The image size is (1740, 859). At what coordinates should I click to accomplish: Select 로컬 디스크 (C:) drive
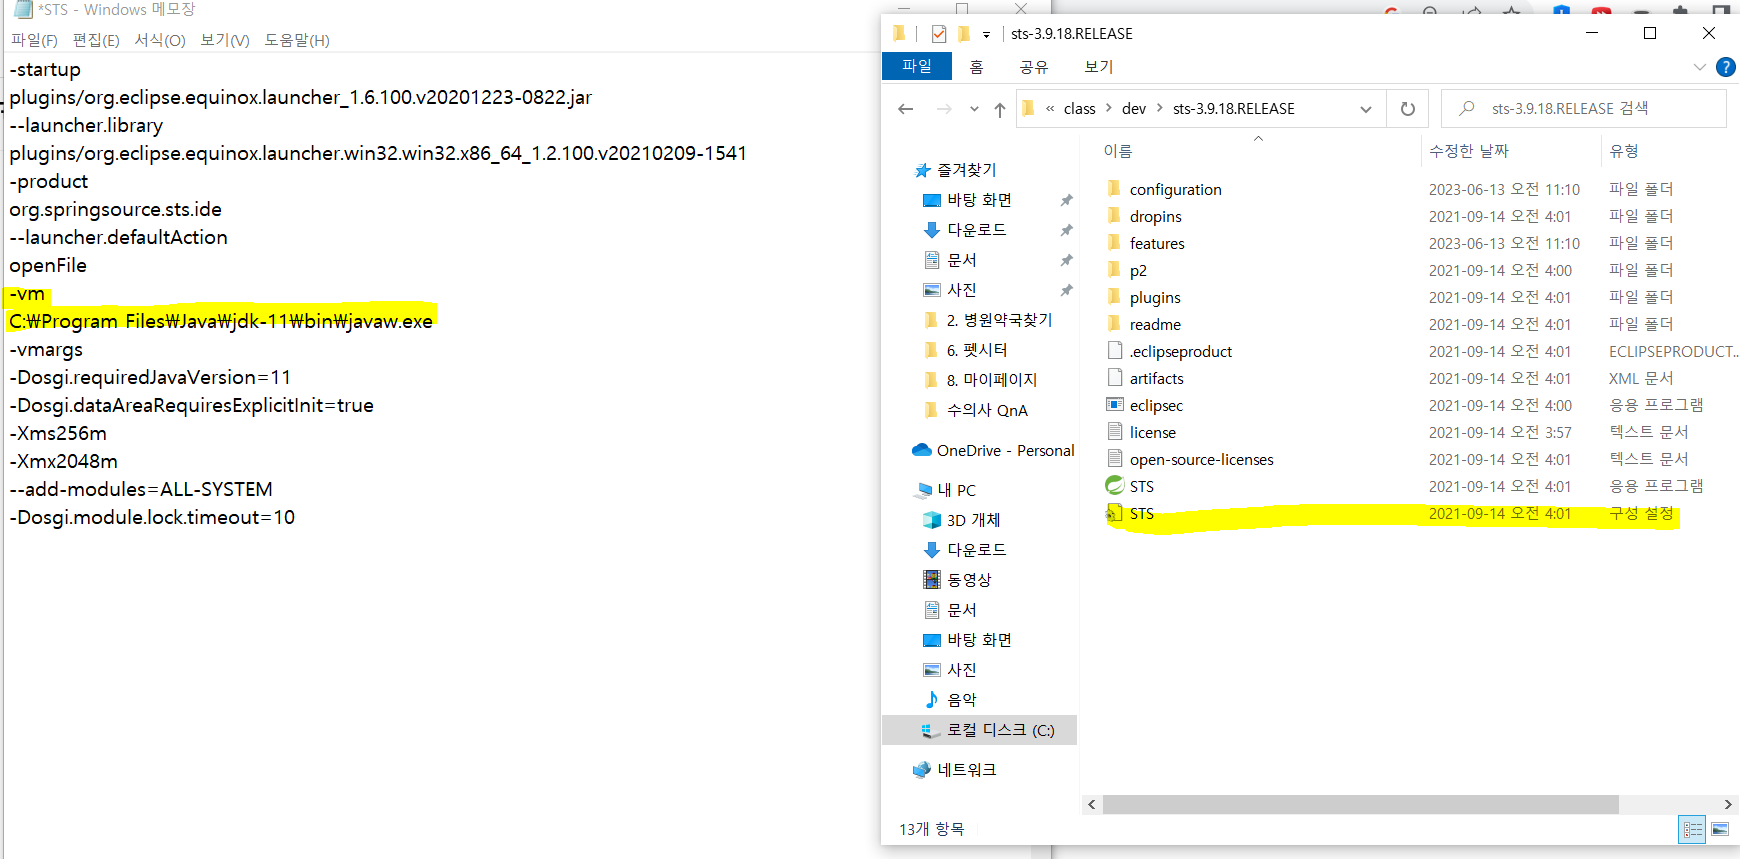click(1000, 730)
